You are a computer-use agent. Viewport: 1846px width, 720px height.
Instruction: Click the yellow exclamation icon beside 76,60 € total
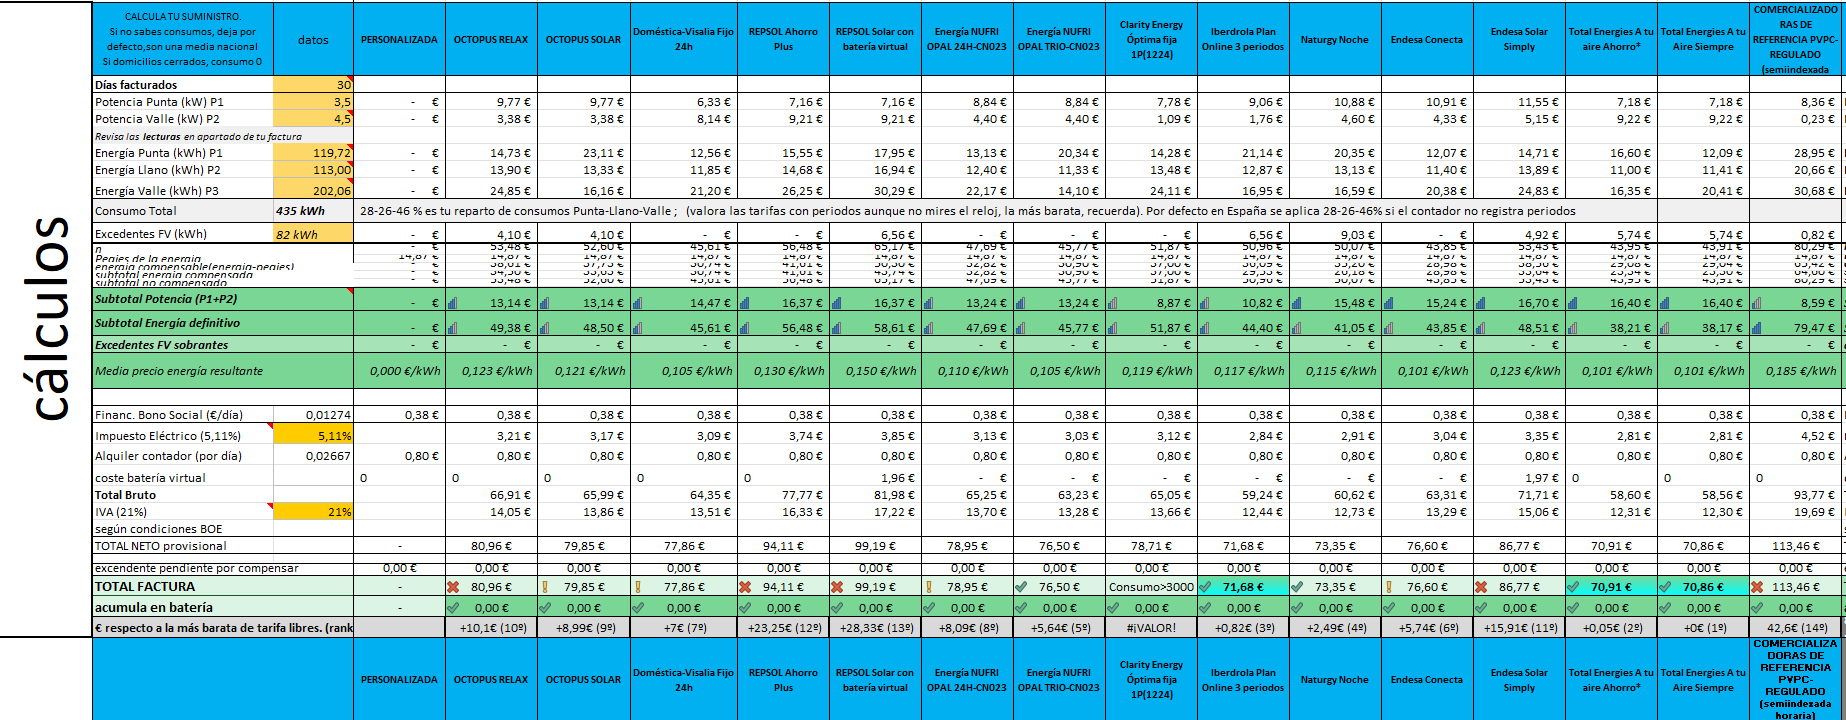pos(1389,587)
